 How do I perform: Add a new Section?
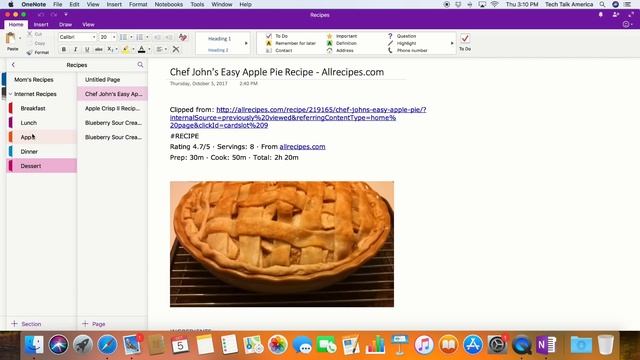pos(26,324)
